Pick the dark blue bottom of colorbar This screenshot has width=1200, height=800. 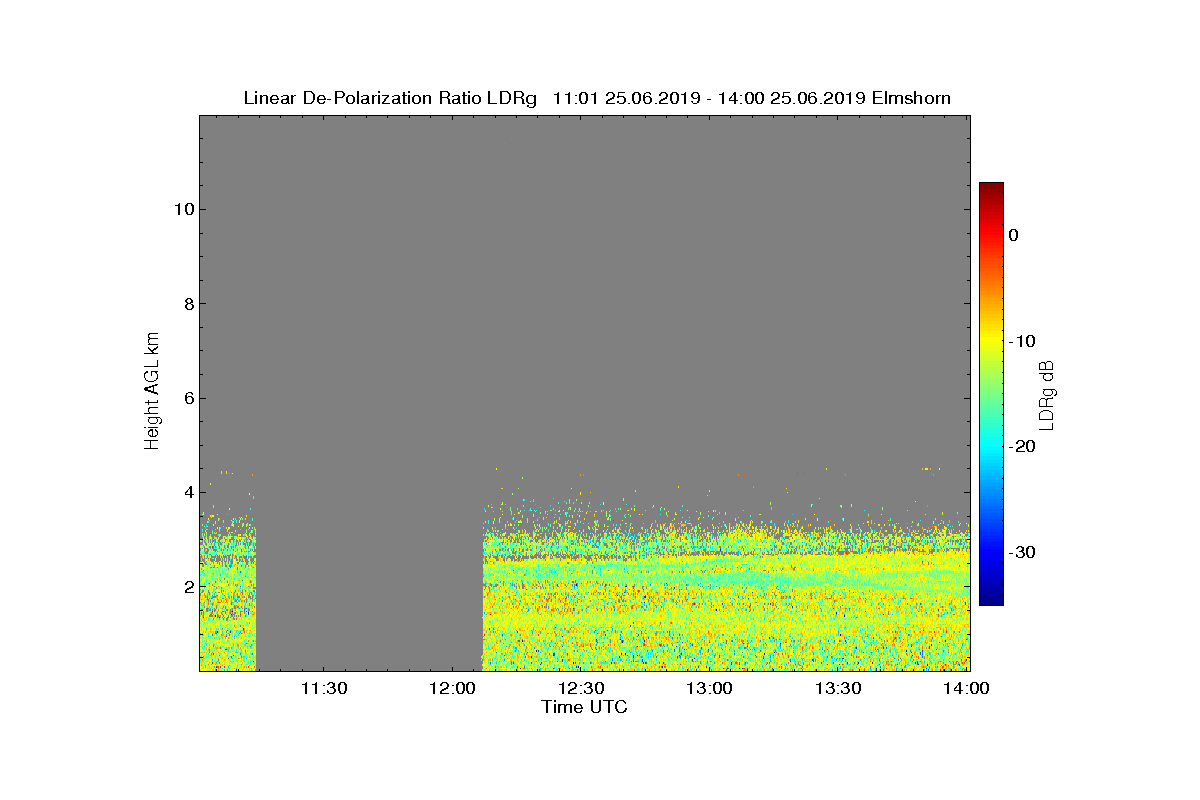[991, 599]
